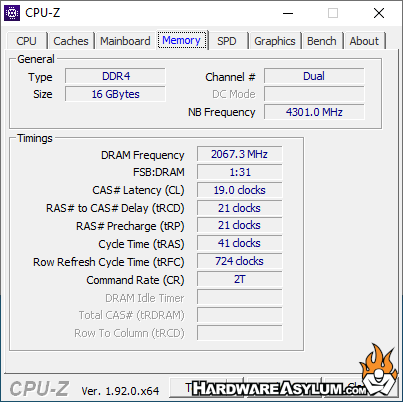Click the FSB:DRAM ratio 1:31 field
Viewport: 403px width, 402px height.
point(239,172)
